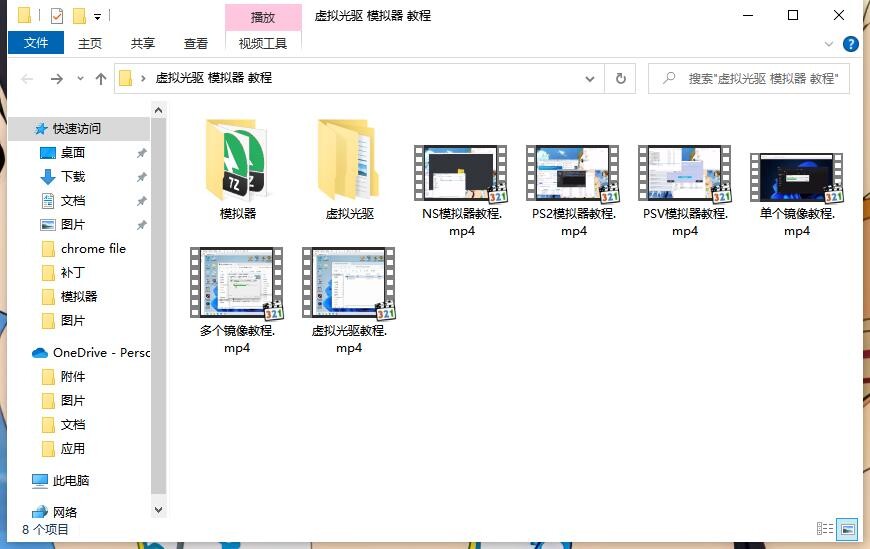Open address bar history dropdown
The height and width of the screenshot is (549, 870).
tap(593, 78)
